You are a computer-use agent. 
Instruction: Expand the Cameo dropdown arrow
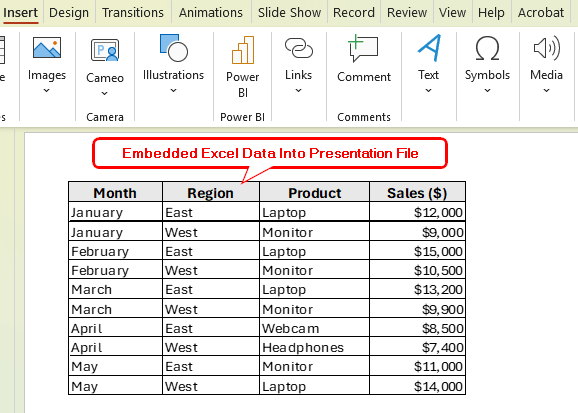point(105,93)
